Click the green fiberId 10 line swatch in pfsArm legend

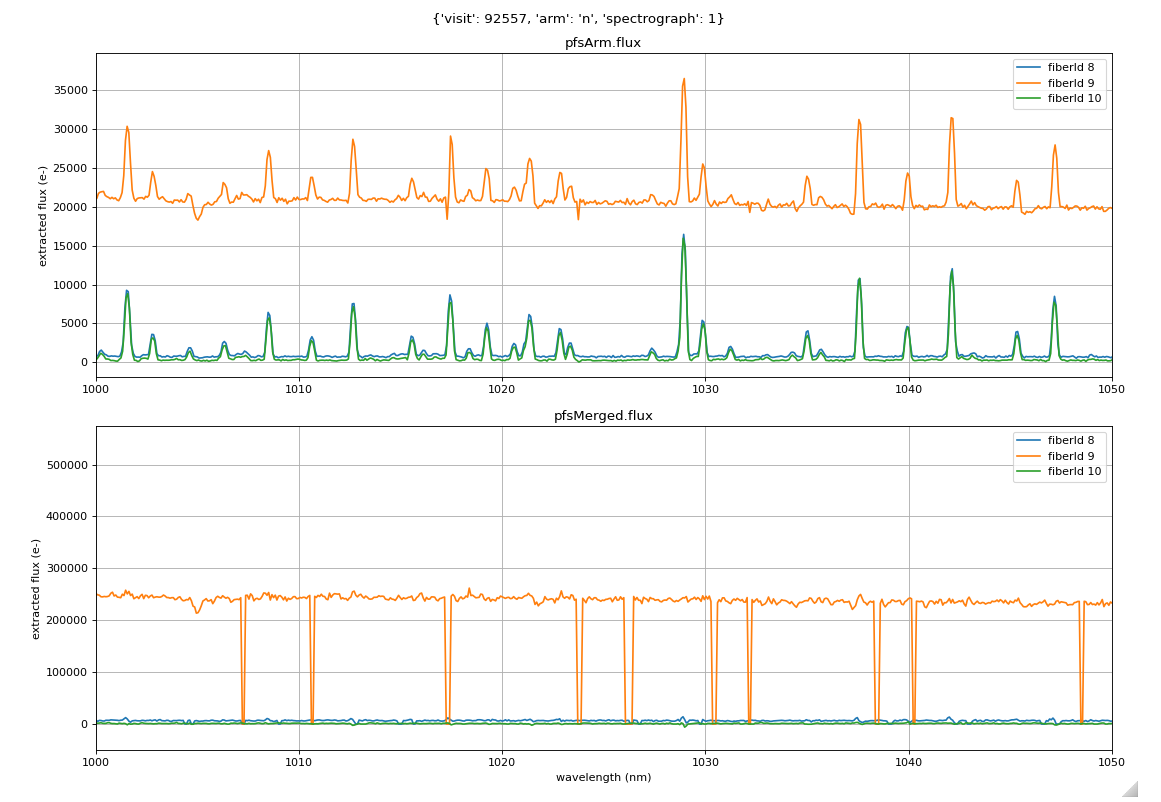pos(1028,99)
